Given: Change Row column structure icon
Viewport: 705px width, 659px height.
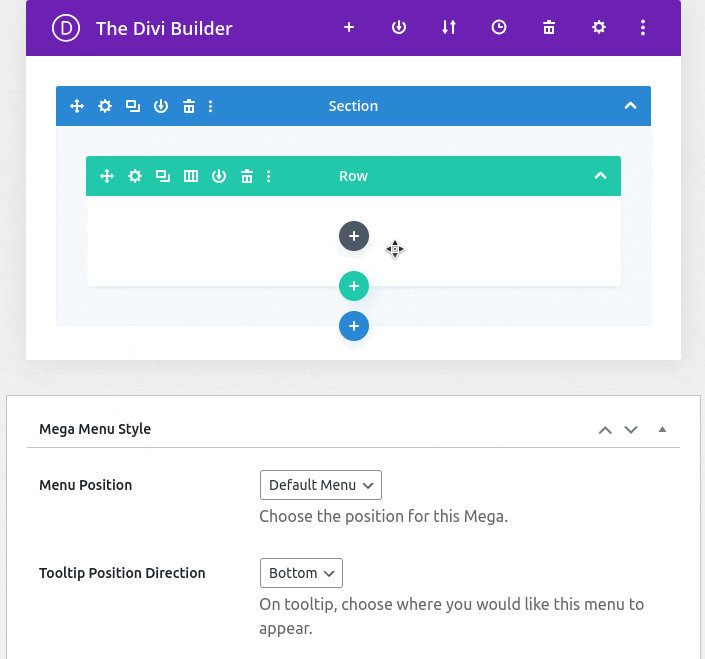Looking at the screenshot, I should [191, 176].
